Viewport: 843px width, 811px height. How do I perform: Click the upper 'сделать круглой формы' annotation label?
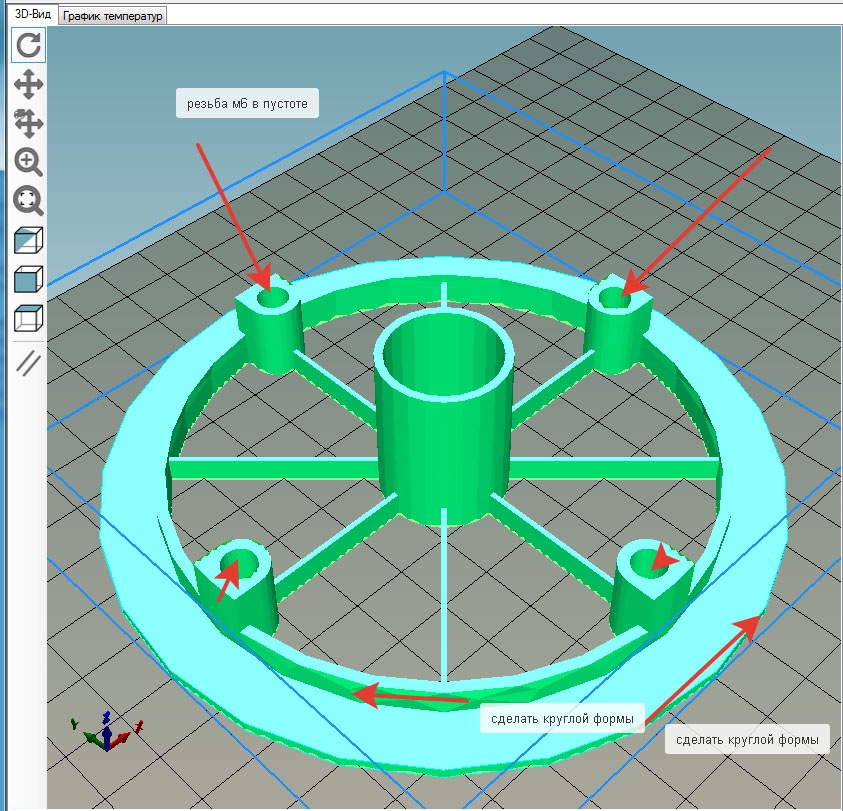click(558, 718)
